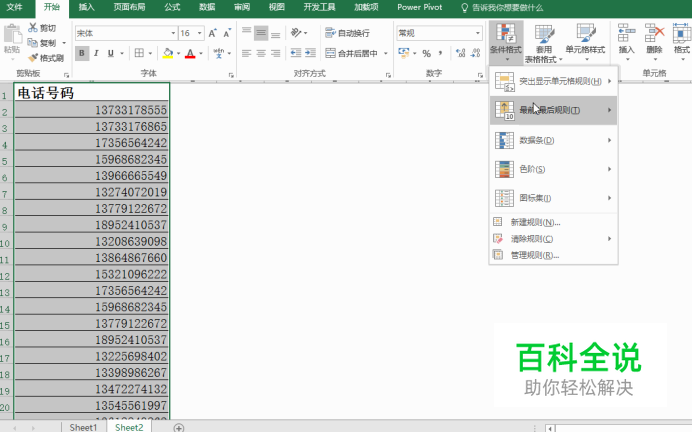Decrease font size with small A
Screen dimensions: 692x432
tap(227, 33)
